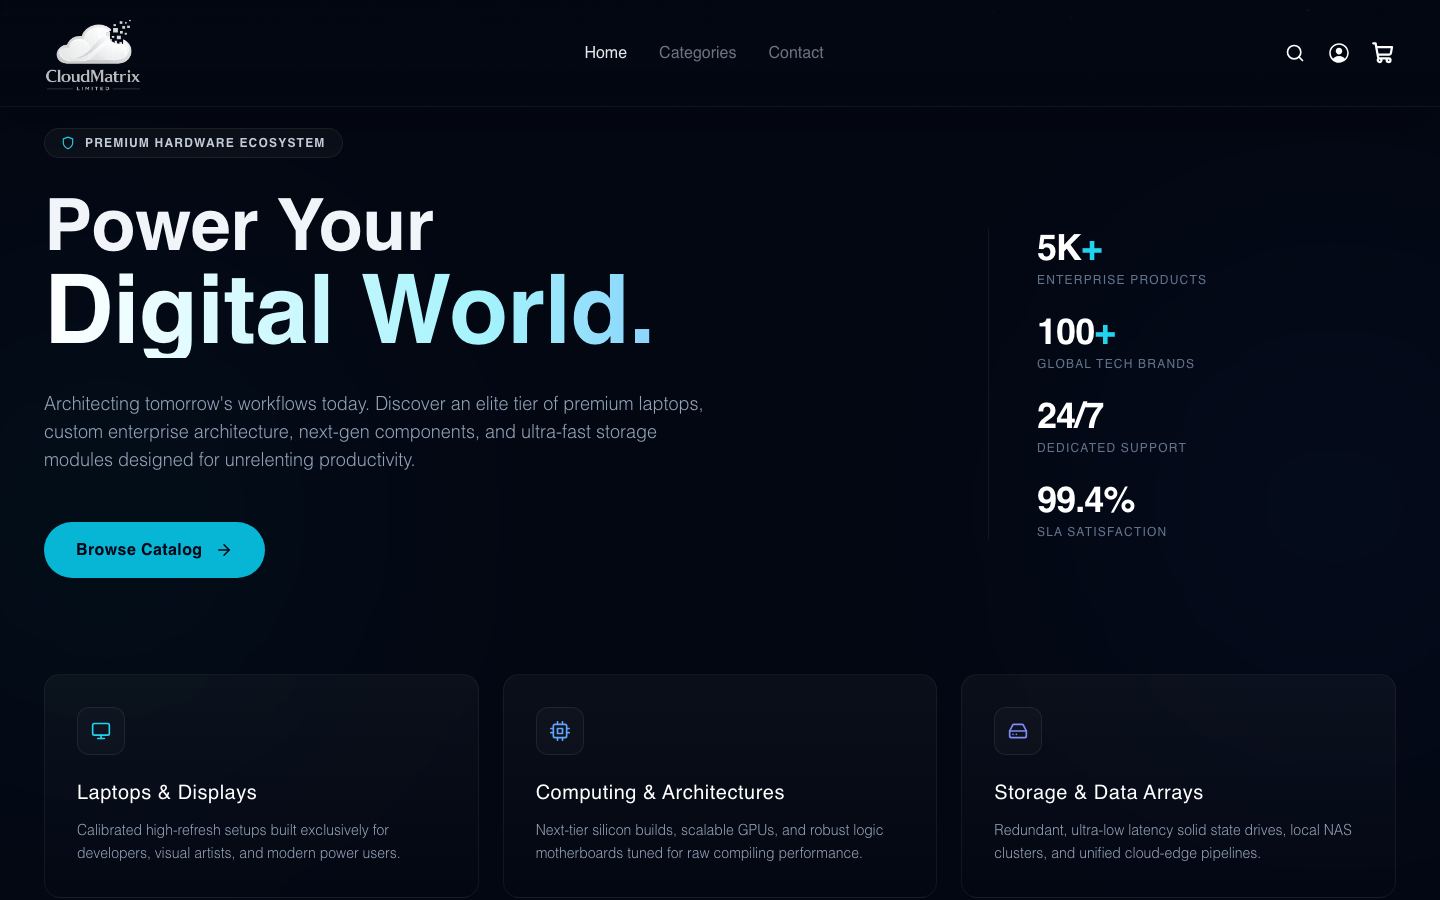Go to the Home nav item
The width and height of the screenshot is (1440, 900).
tap(606, 53)
